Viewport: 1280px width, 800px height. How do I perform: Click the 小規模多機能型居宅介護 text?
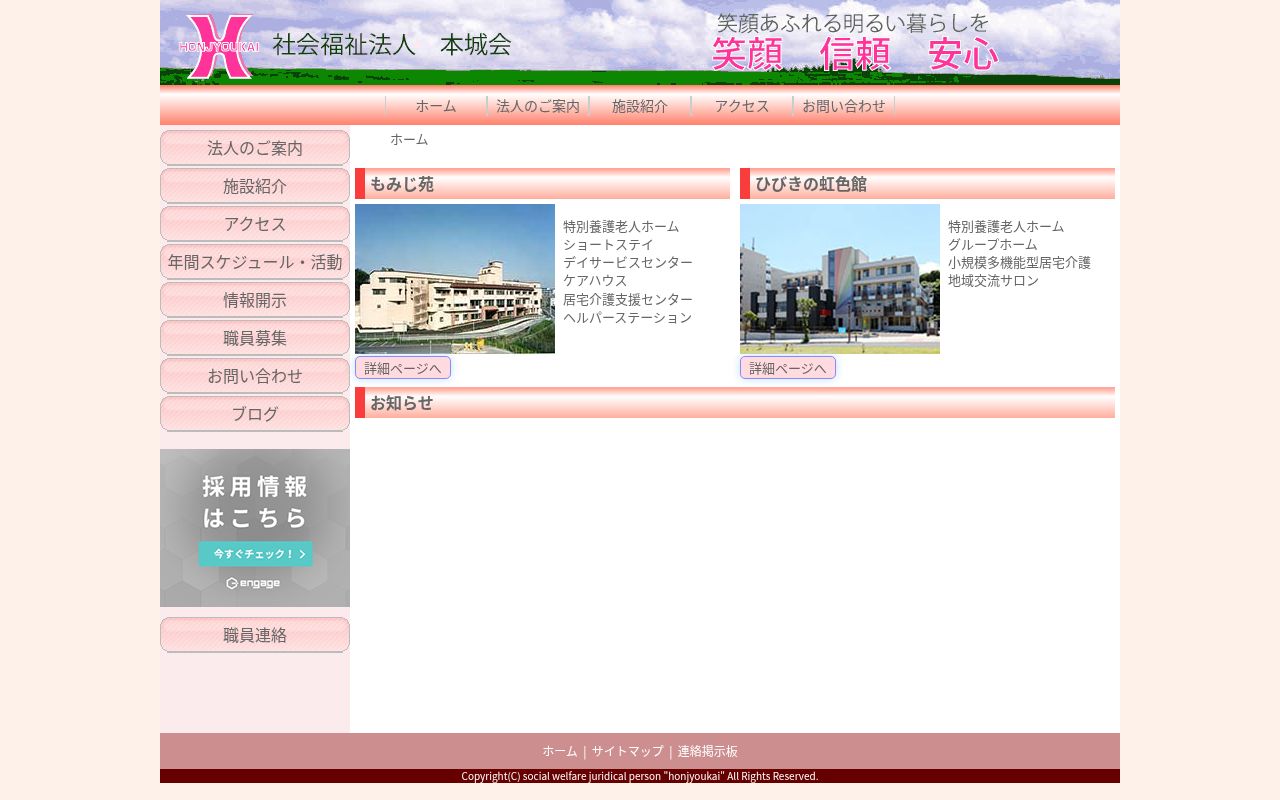click(1019, 262)
